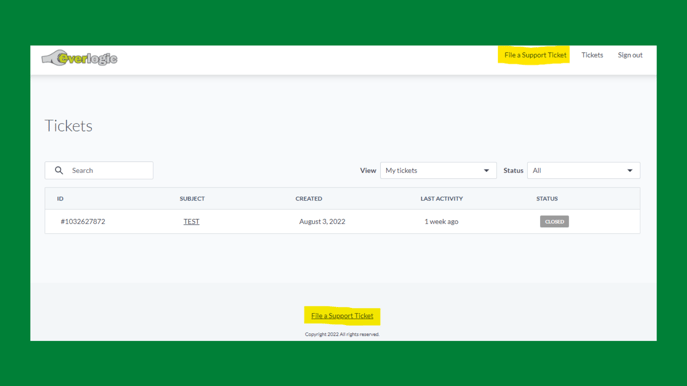Open the View 'My tickets' dropdown
The image size is (687, 386).
click(438, 170)
